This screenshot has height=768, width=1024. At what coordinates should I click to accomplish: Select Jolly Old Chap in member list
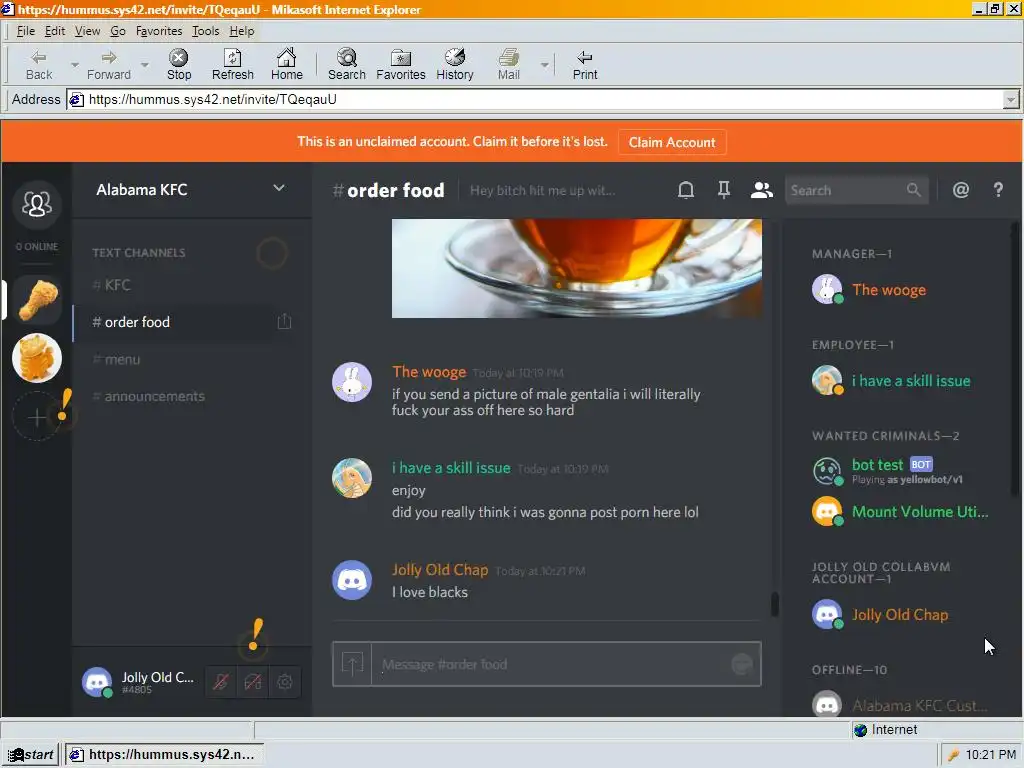tap(901, 615)
